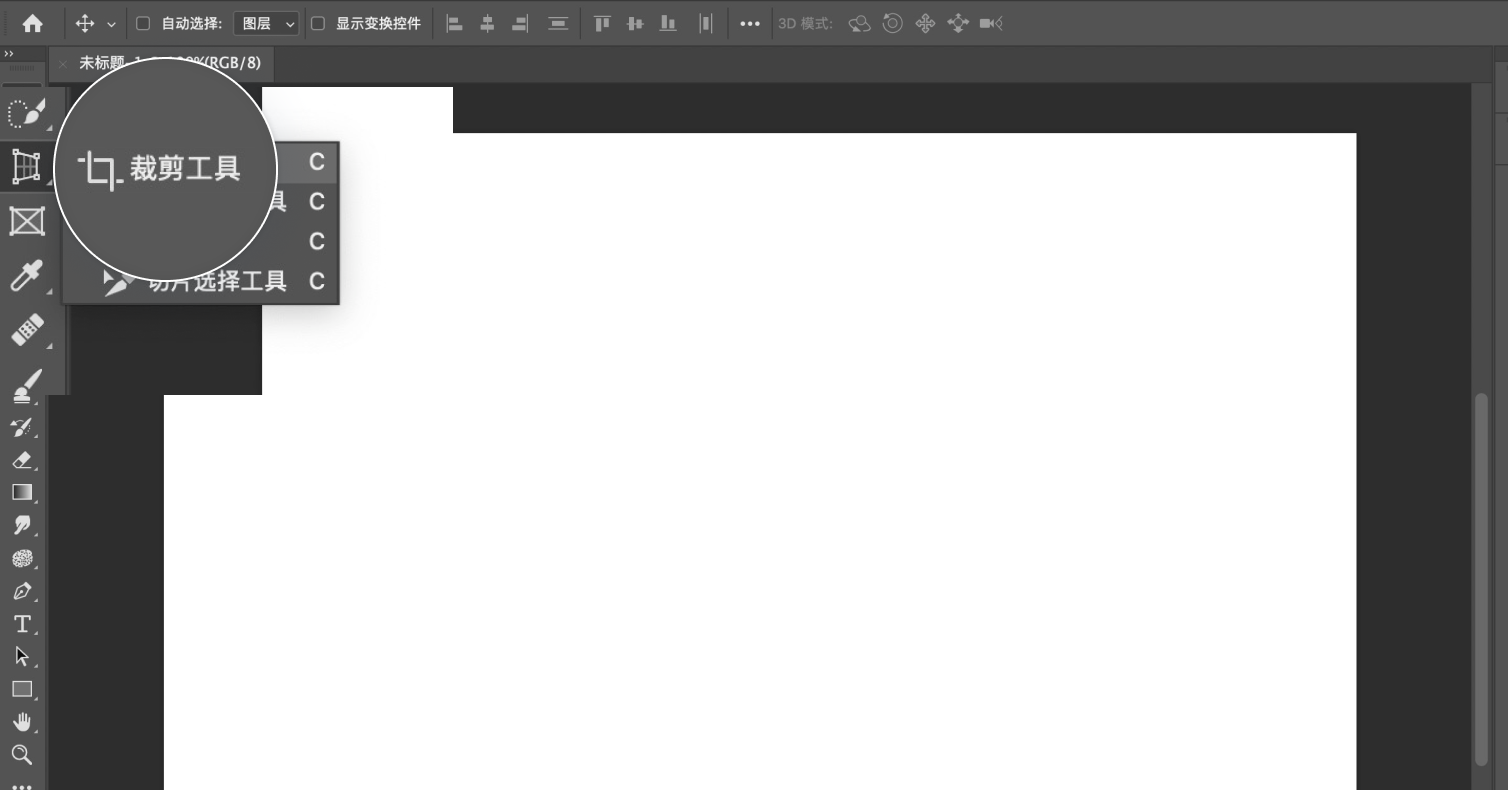The width and height of the screenshot is (1508, 790).
Task: Select the Rectangle shape tool
Action: (22, 689)
